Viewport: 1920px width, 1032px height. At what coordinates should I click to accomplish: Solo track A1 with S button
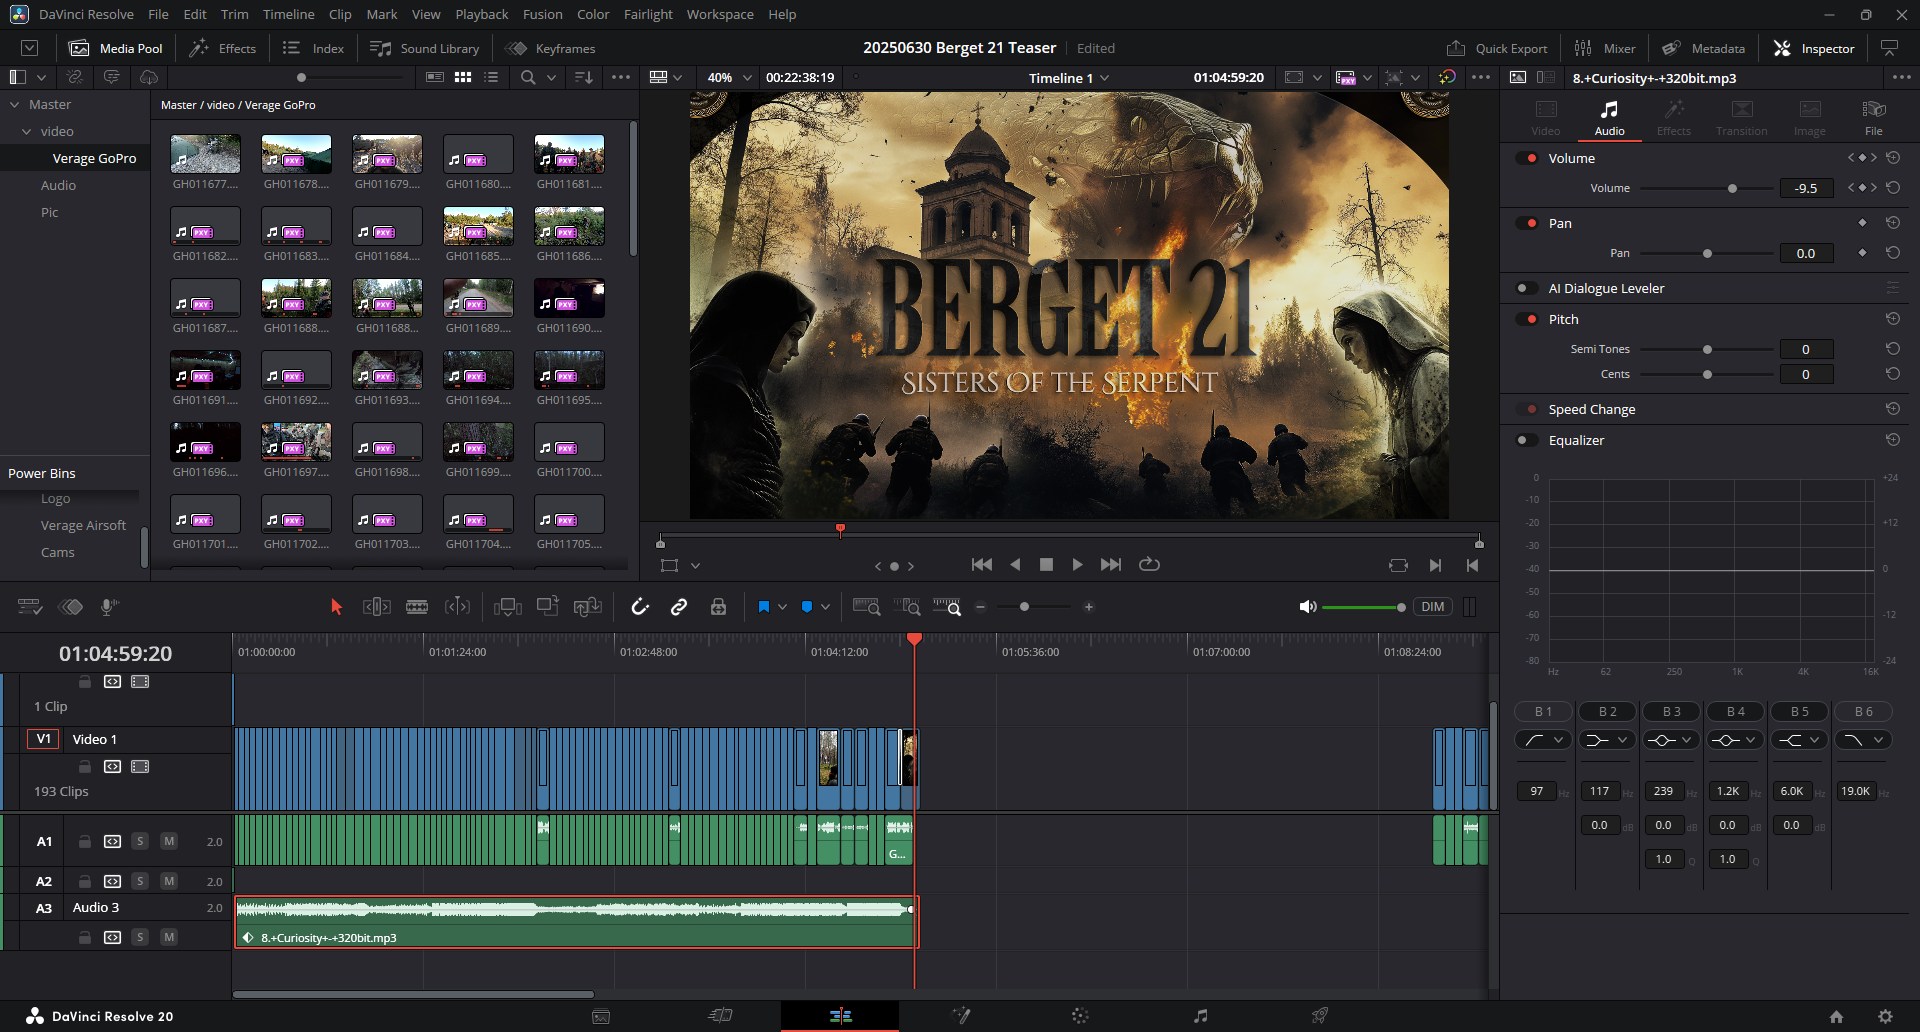click(140, 841)
